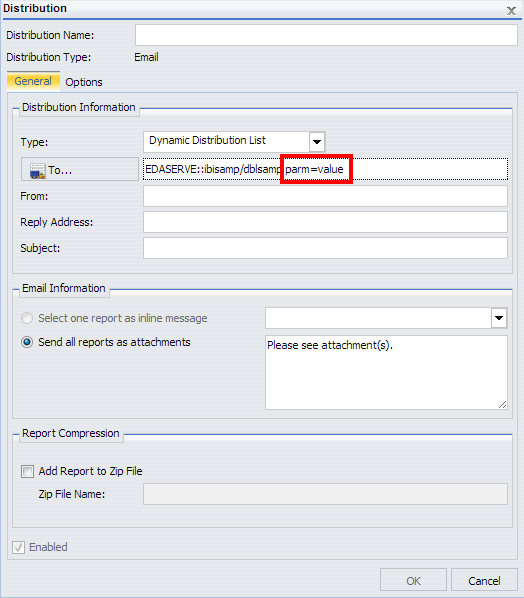
Task: Close the Distribution dialog with the X
Action: tap(511, 10)
